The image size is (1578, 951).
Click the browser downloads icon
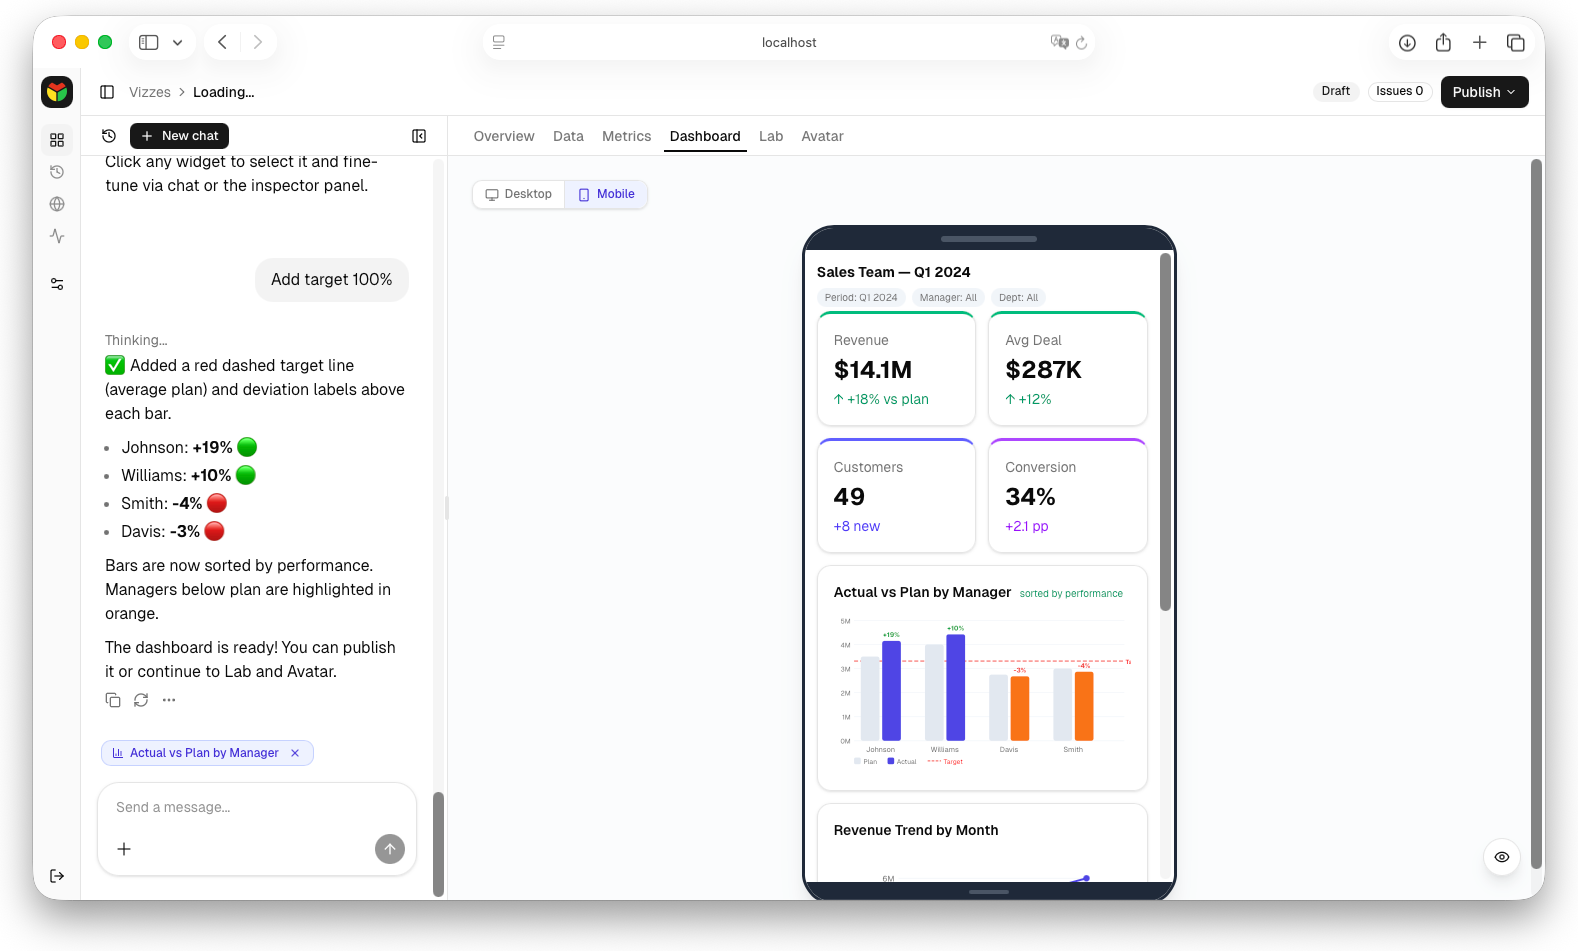coord(1407,42)
